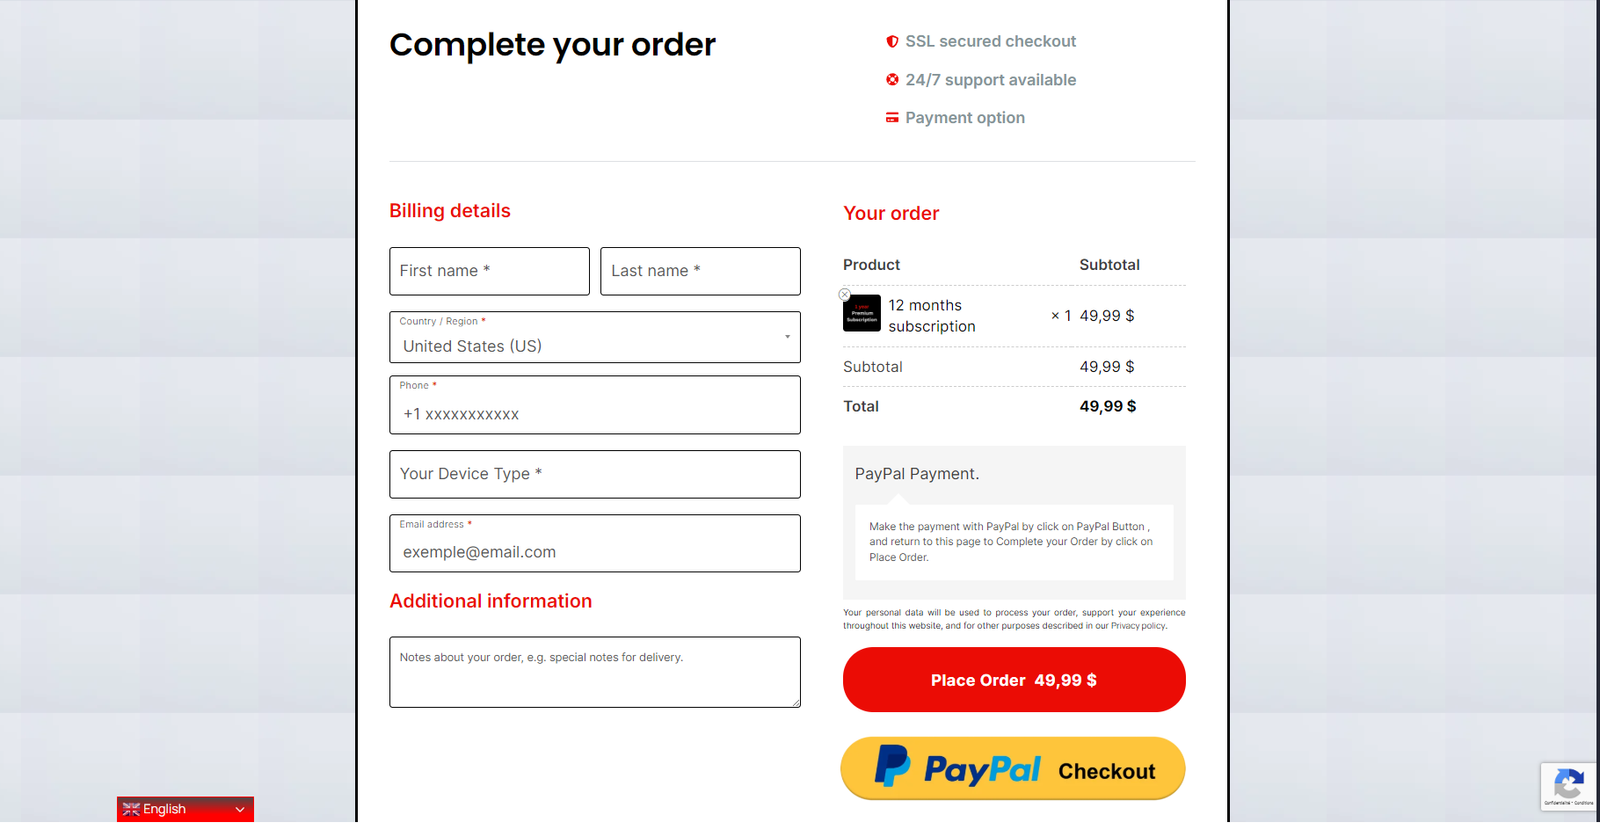The height and width of the screenshot is (823, 1600).
Task: Click the order notes text area
Action: [595, 672]
